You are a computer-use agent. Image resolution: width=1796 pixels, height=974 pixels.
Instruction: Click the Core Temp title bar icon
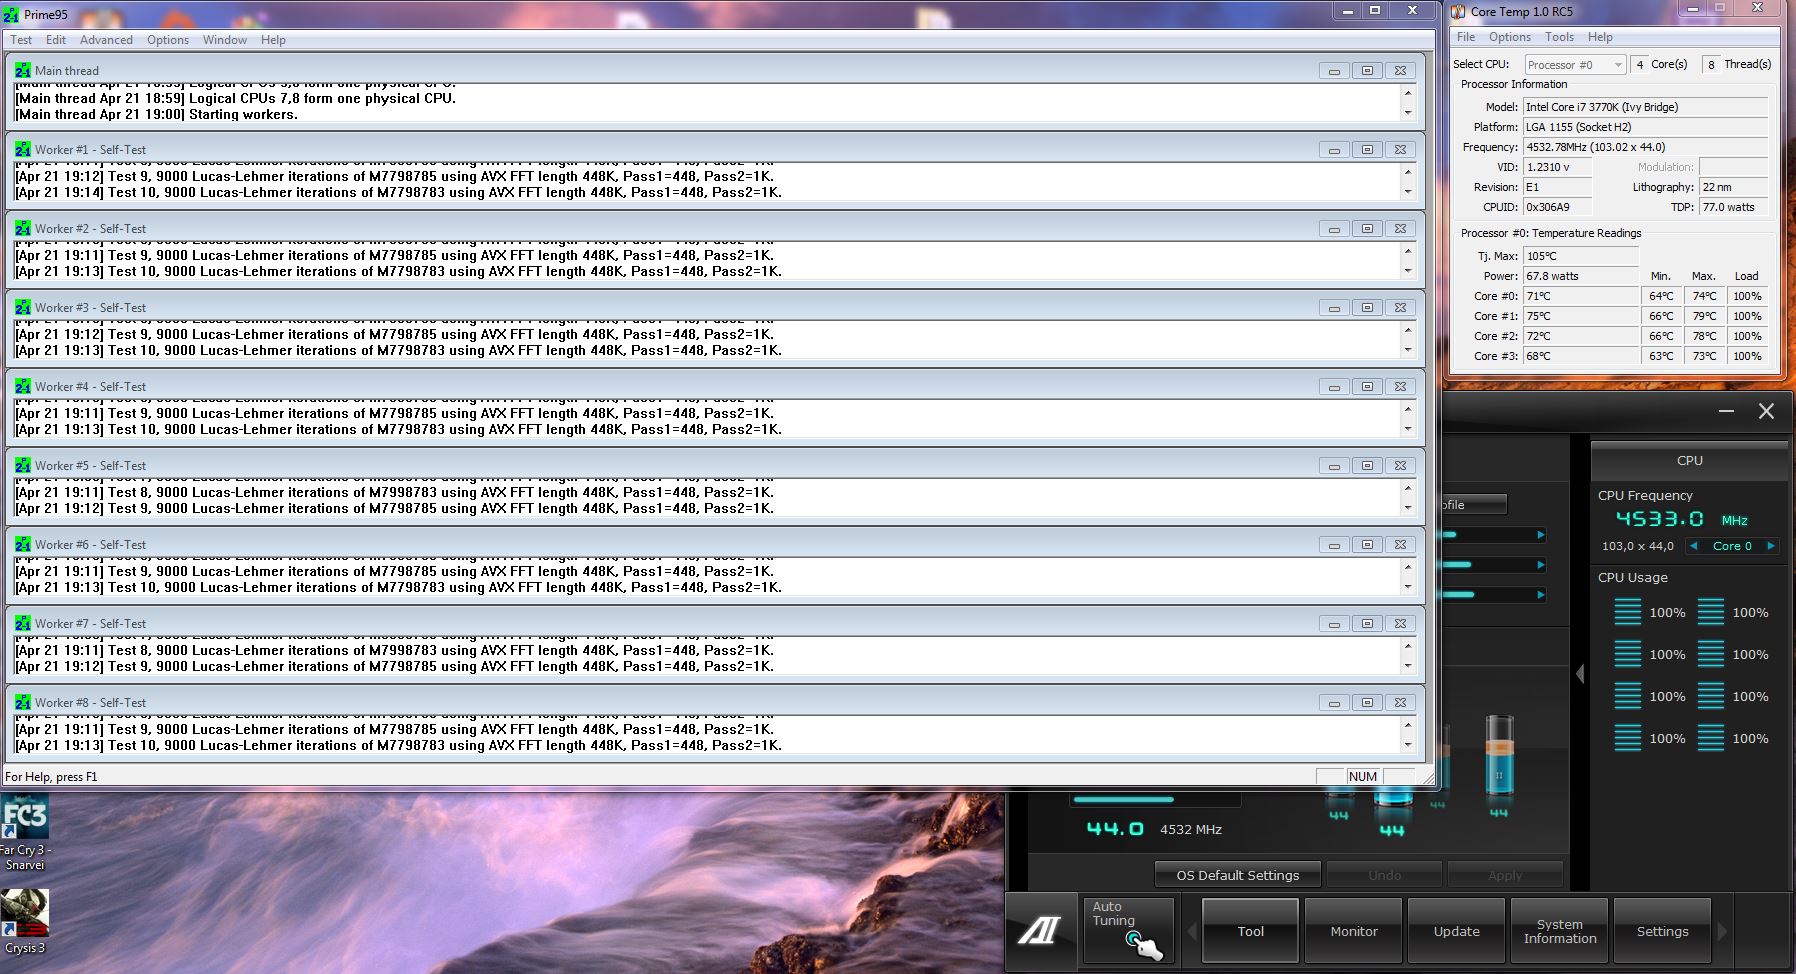1459,12
